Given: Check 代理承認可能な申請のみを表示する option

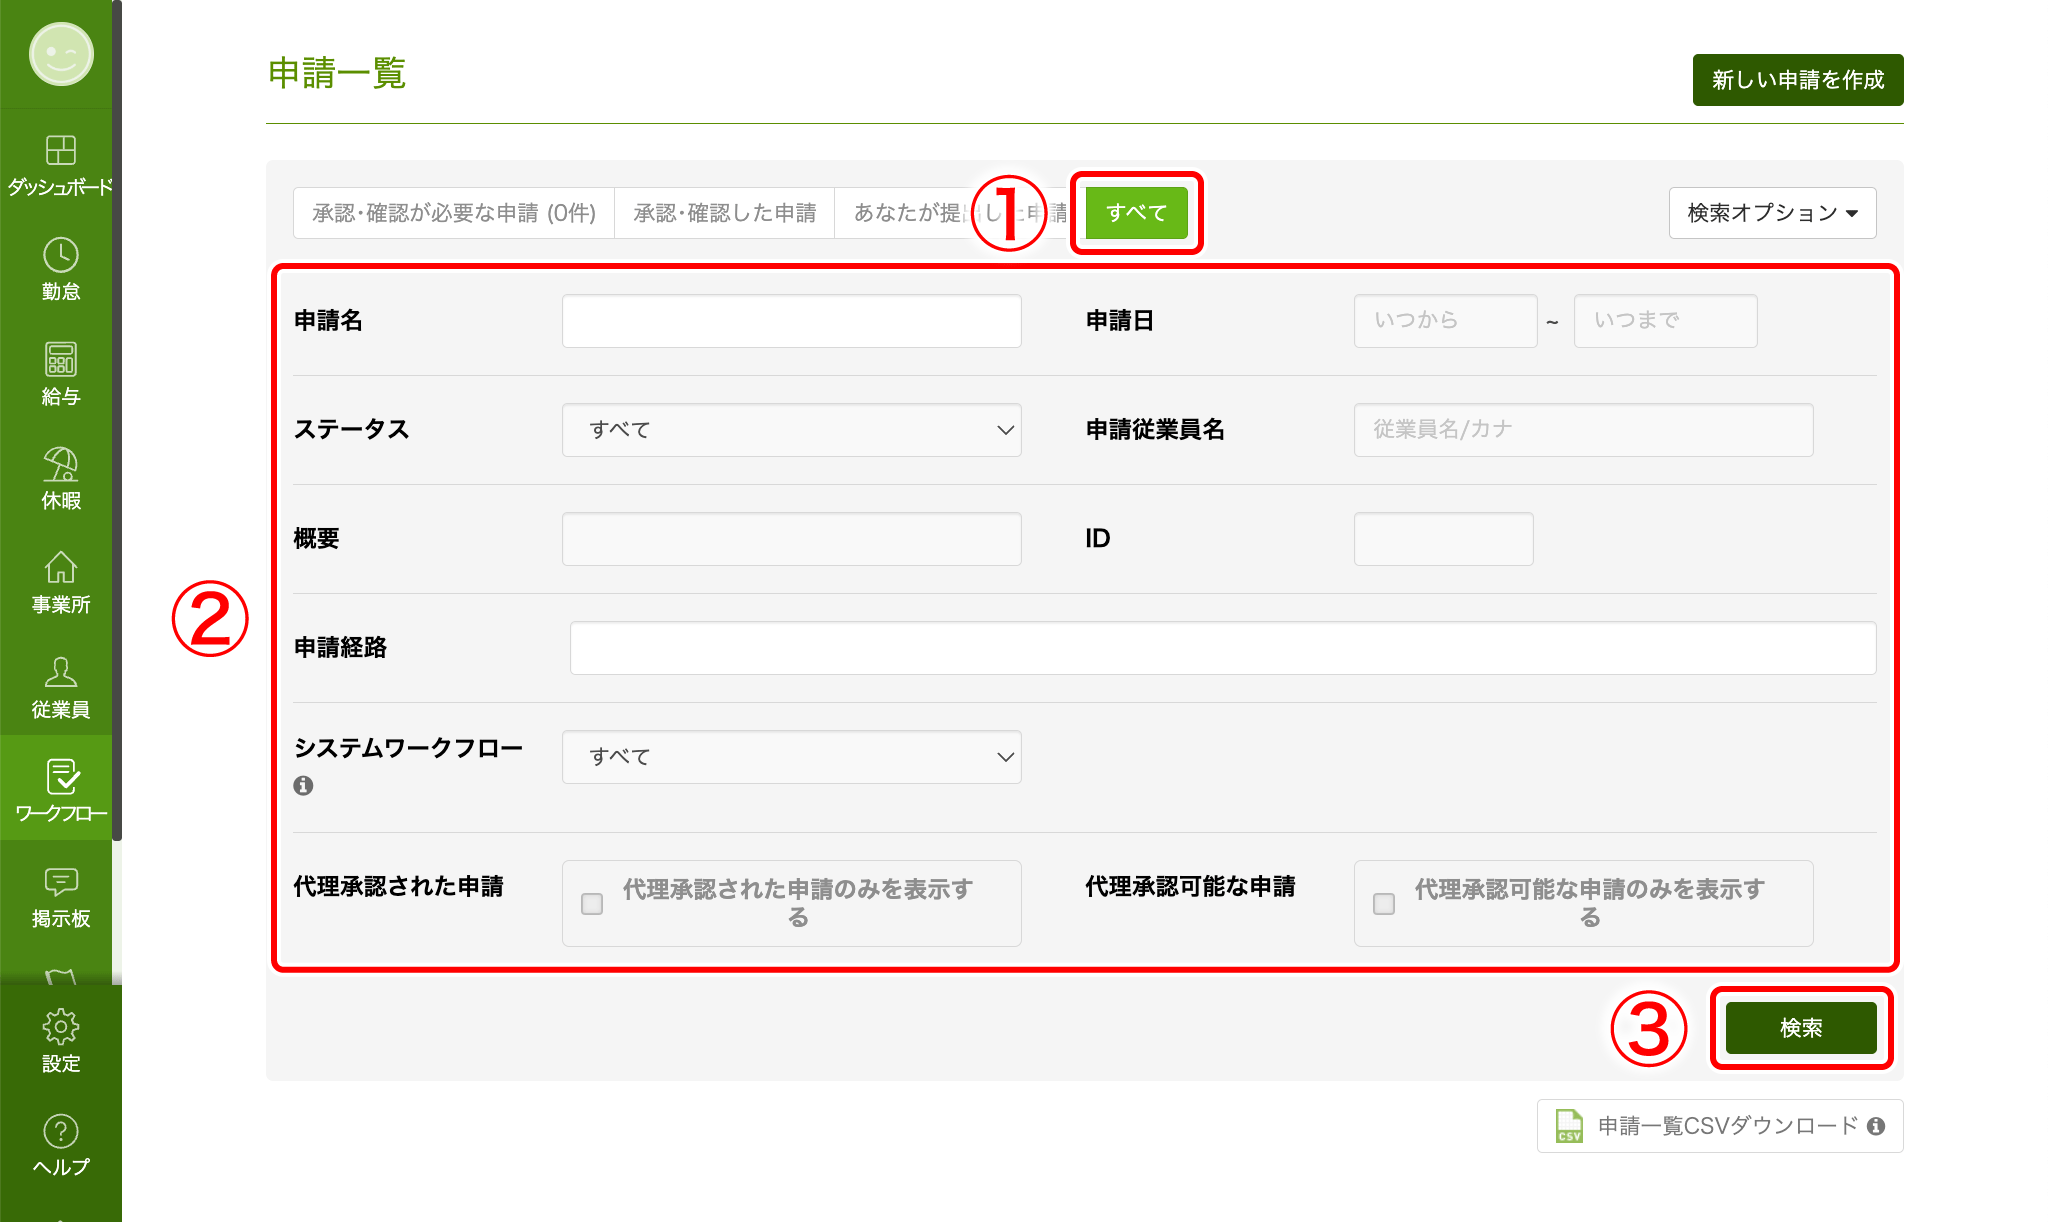Looking at the screenshot, I should (x=1383, y=902).
